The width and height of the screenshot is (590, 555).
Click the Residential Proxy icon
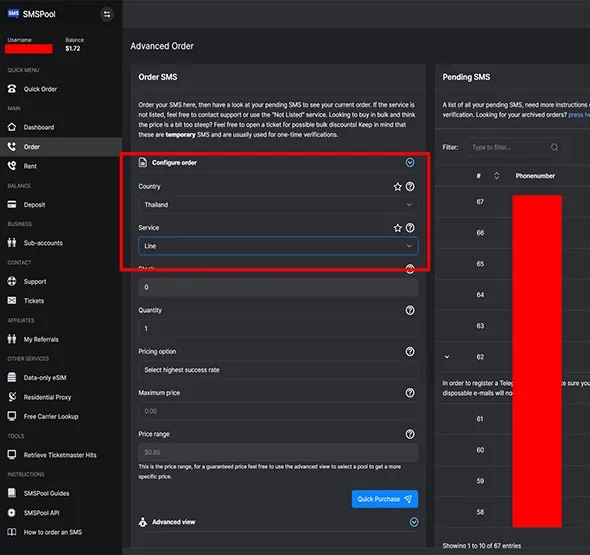coord(12,397)
